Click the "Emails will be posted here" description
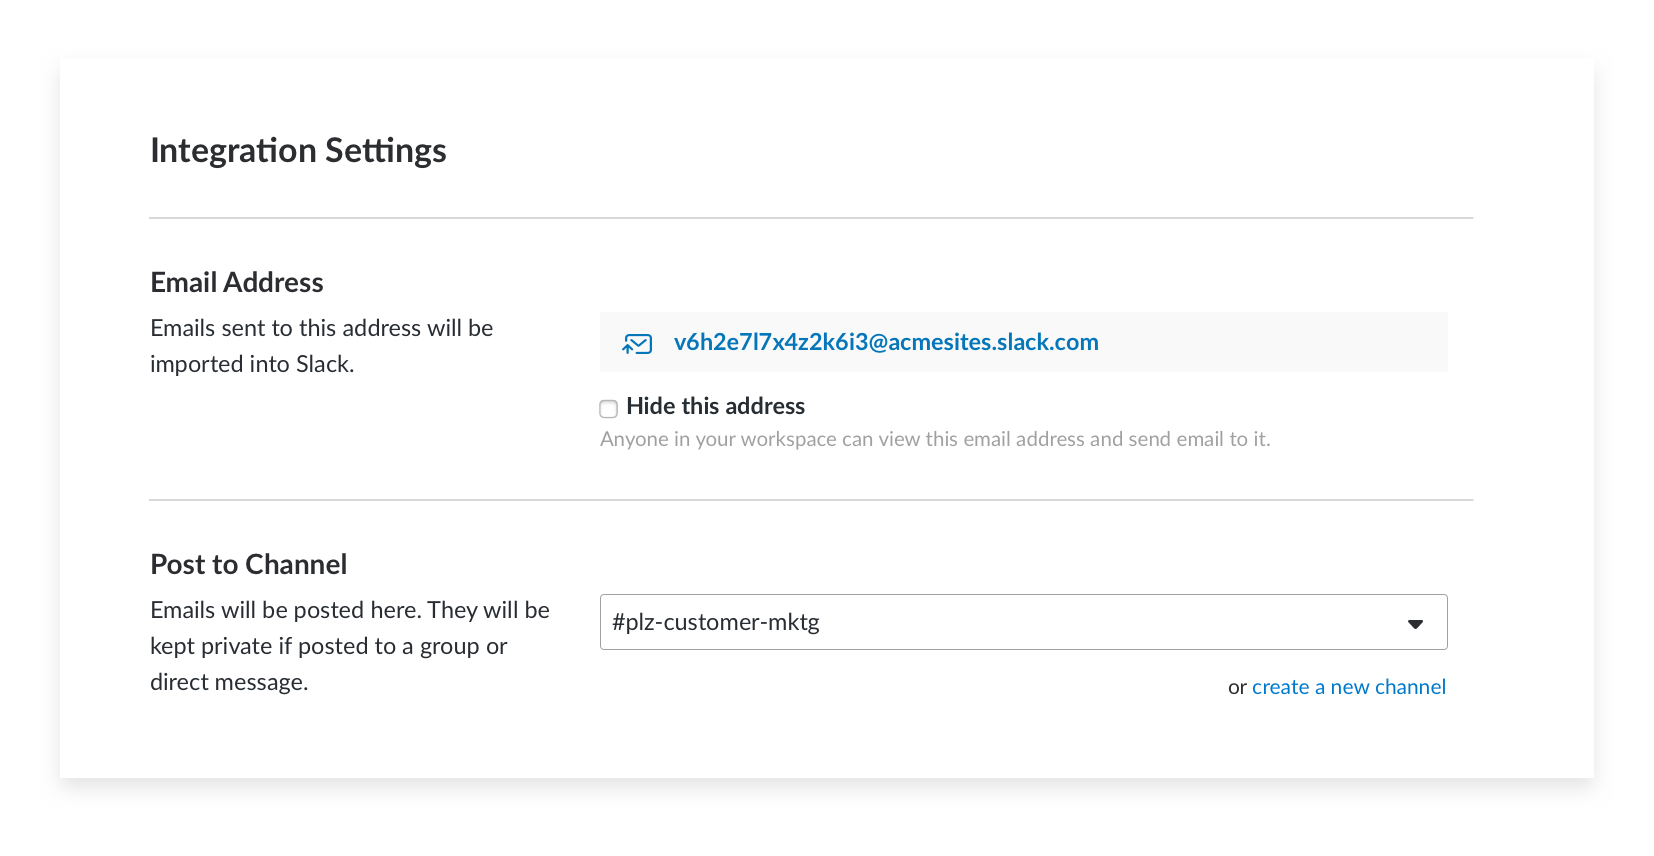 click(350, 610)
